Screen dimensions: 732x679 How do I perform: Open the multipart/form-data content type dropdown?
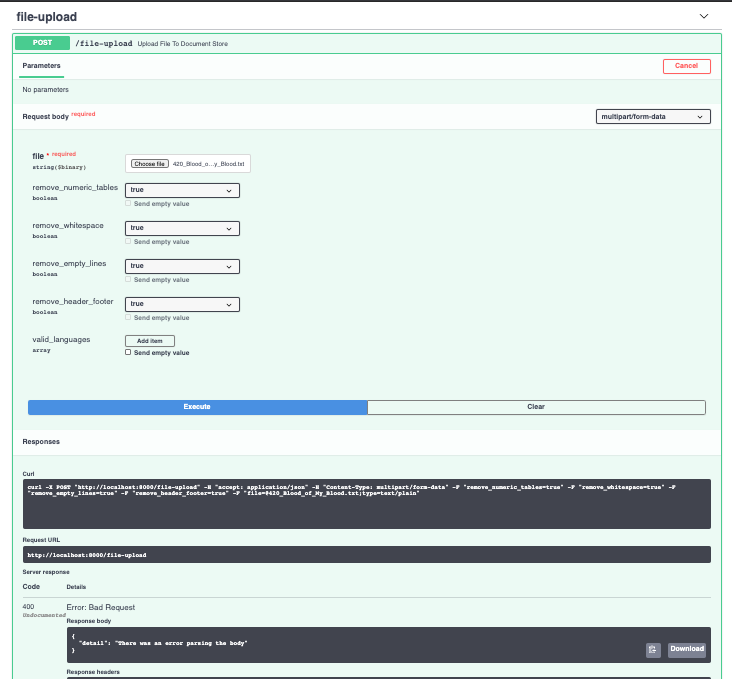[x=653, y=117]
